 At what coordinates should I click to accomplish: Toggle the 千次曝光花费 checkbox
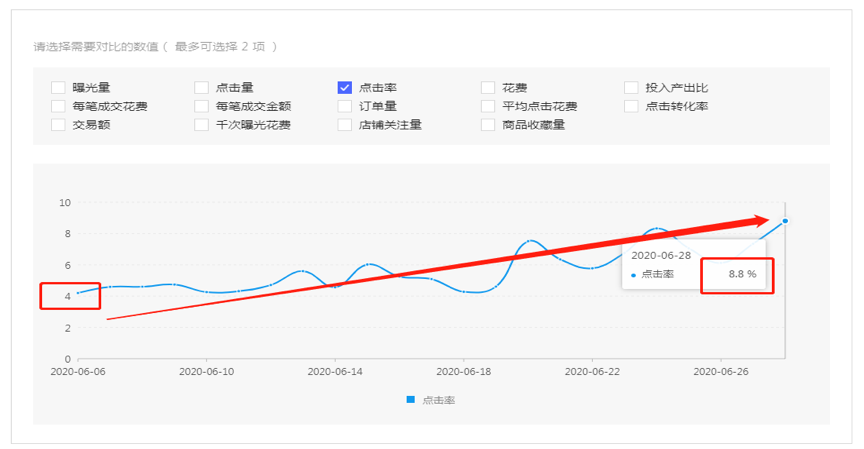coord(201,125)
